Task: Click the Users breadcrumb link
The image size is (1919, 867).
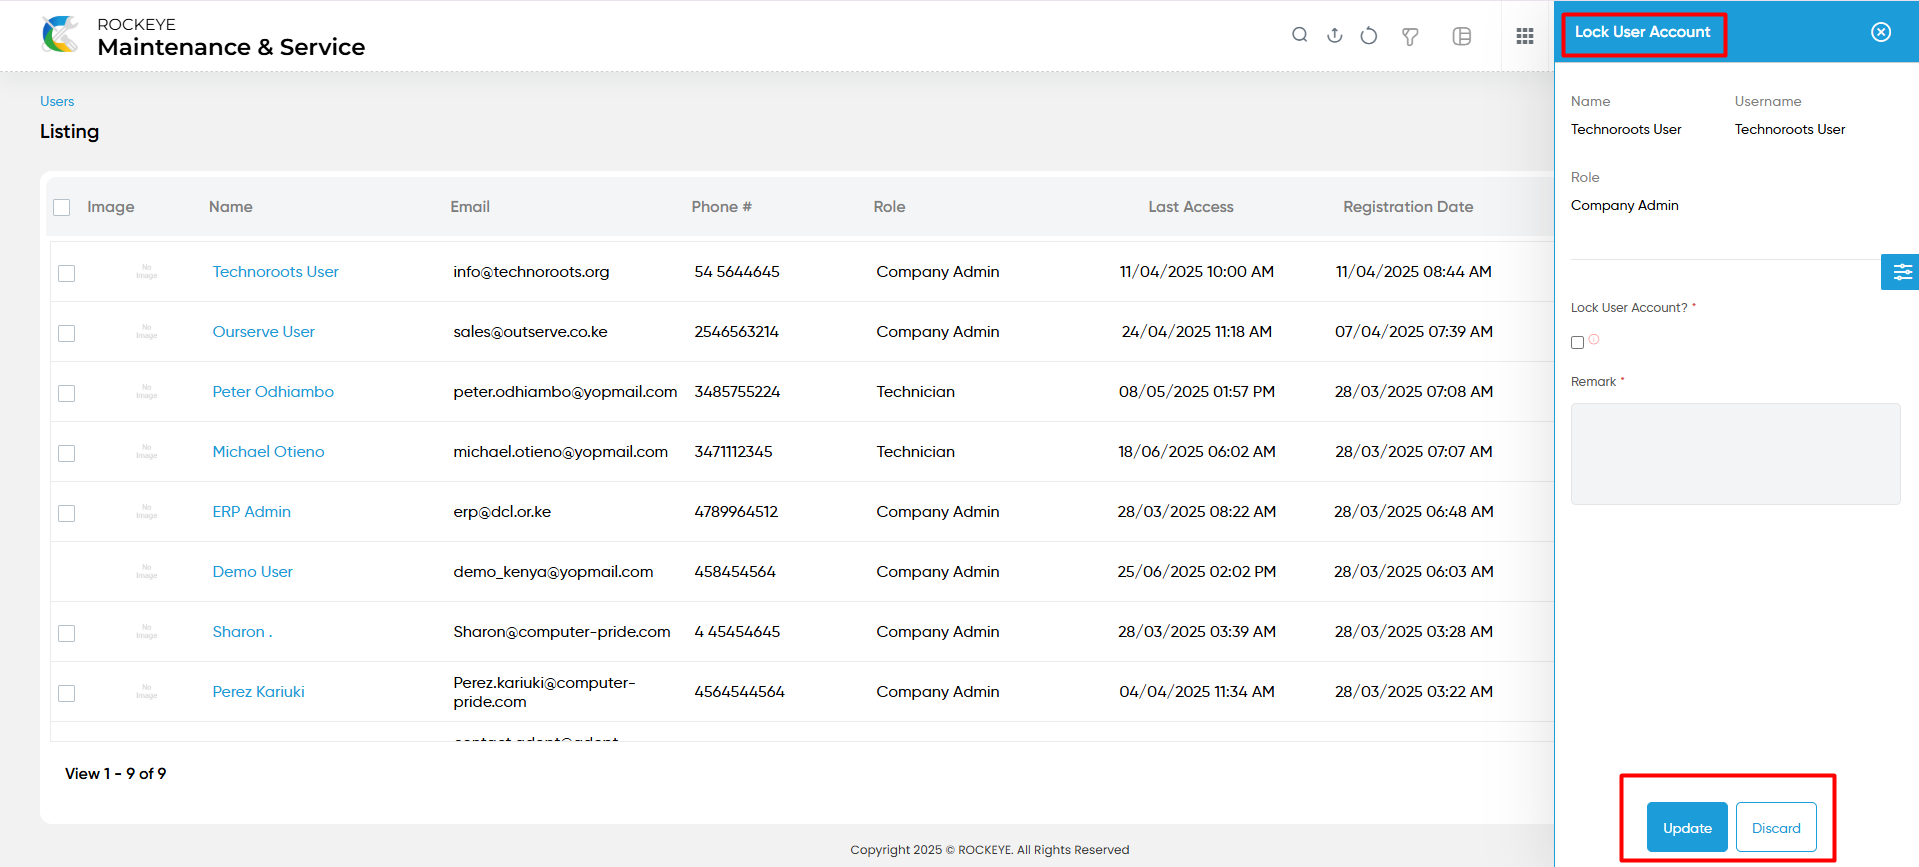Action: click(x=57, y=101)
